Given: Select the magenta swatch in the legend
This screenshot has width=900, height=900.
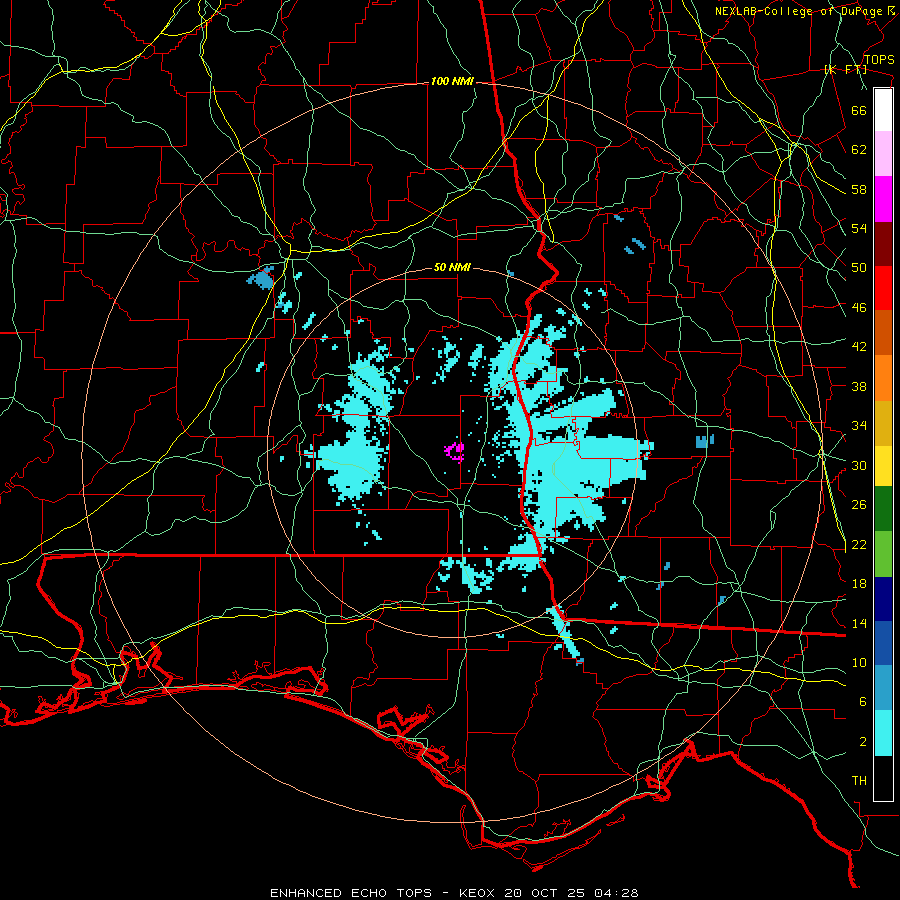Looking at the screenshot, I should (883, 199).
